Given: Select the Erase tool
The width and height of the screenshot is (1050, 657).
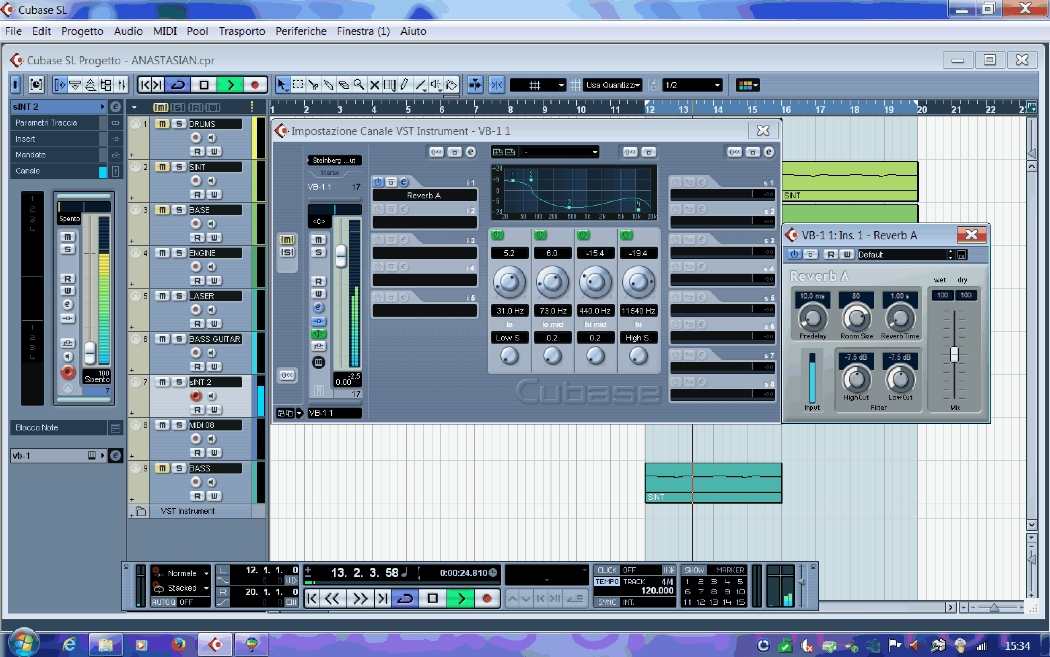Looking at the screenshot, I should (344, 85).
